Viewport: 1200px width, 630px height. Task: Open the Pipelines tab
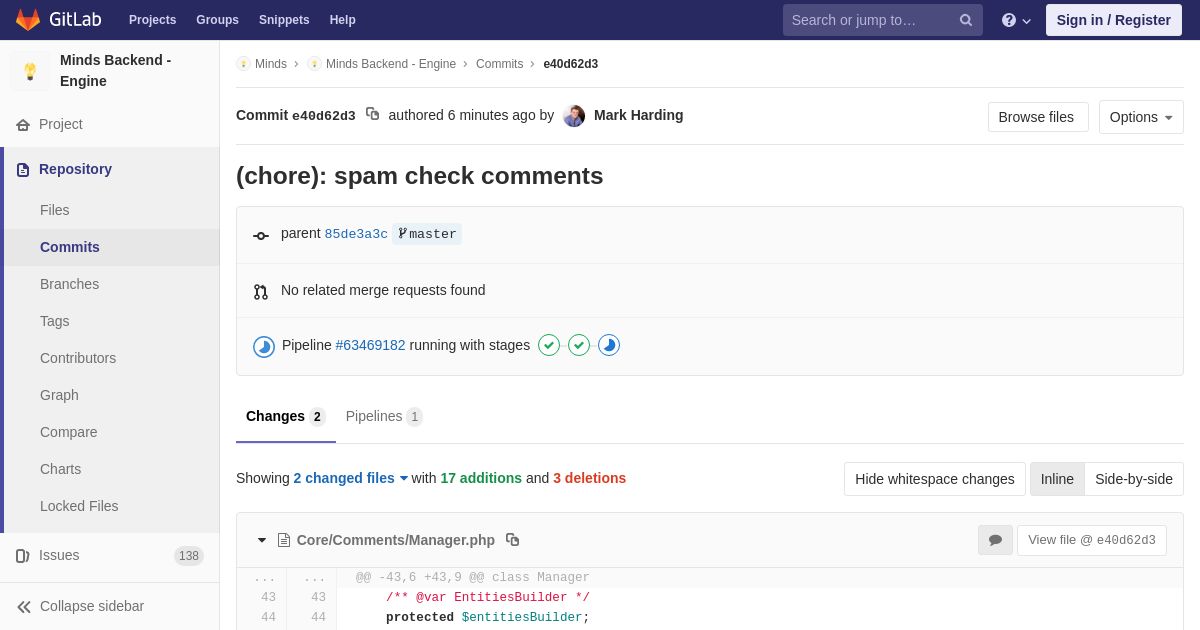click(x=384, y=416)
